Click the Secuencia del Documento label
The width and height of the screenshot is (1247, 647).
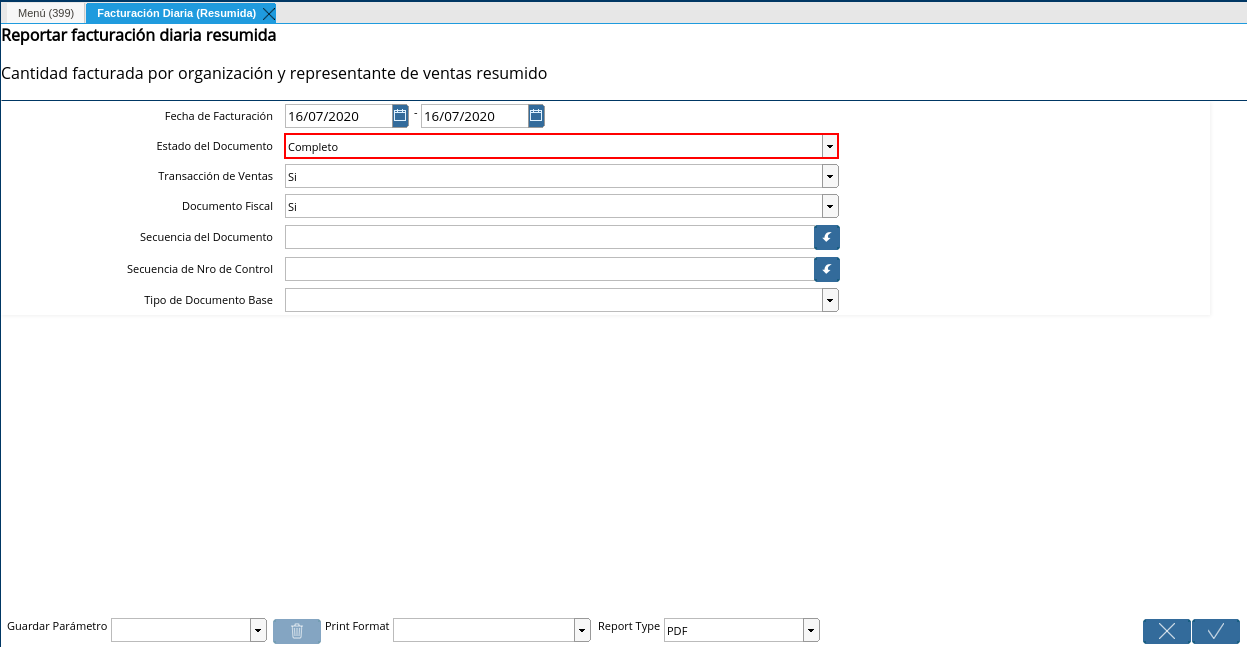[x=206, y=237]
